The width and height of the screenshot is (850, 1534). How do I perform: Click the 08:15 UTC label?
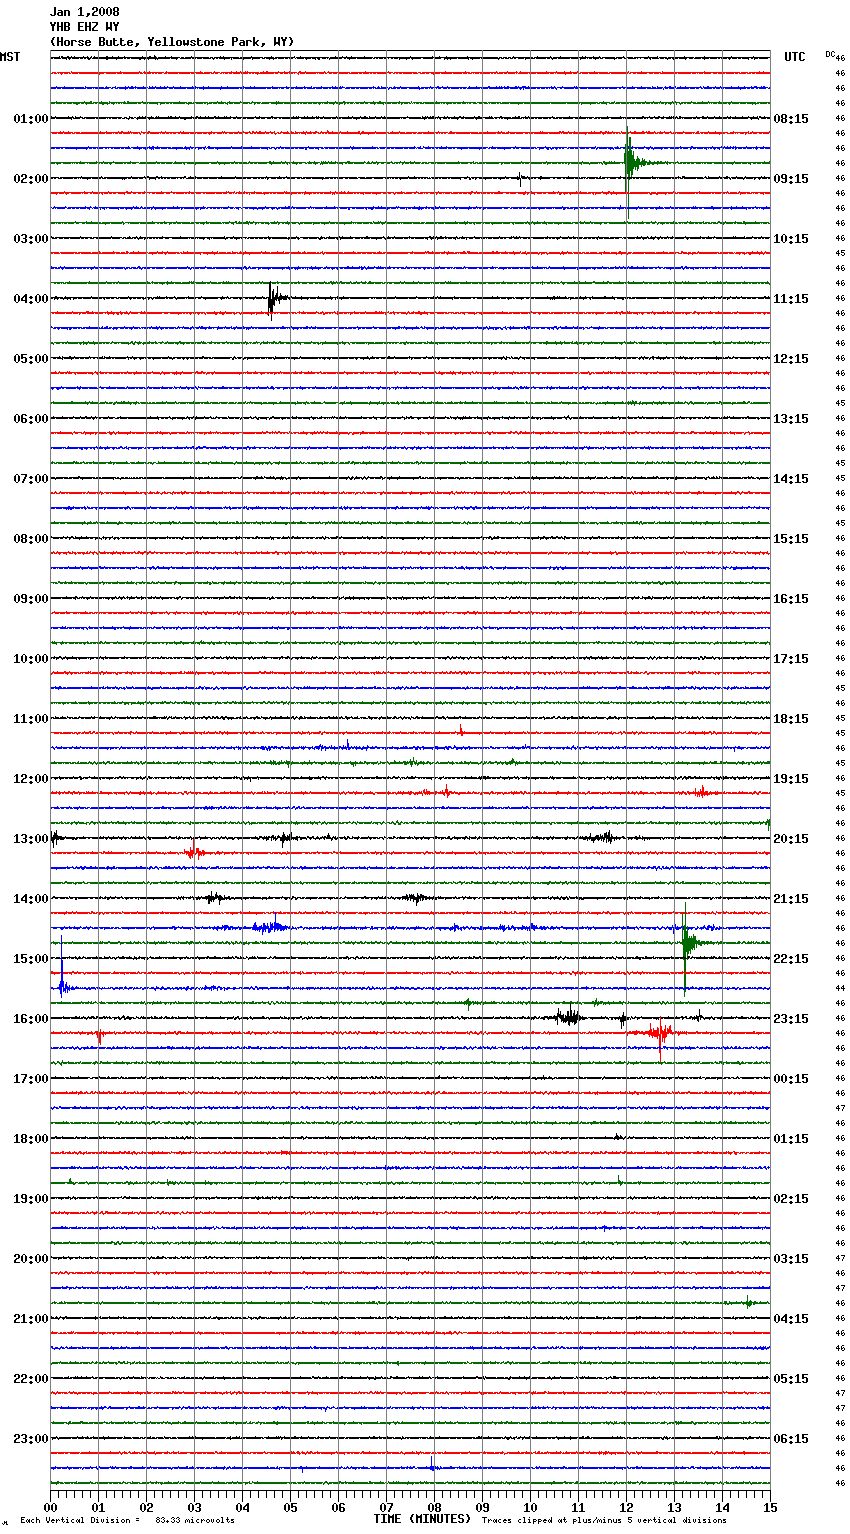pos(791,119)
